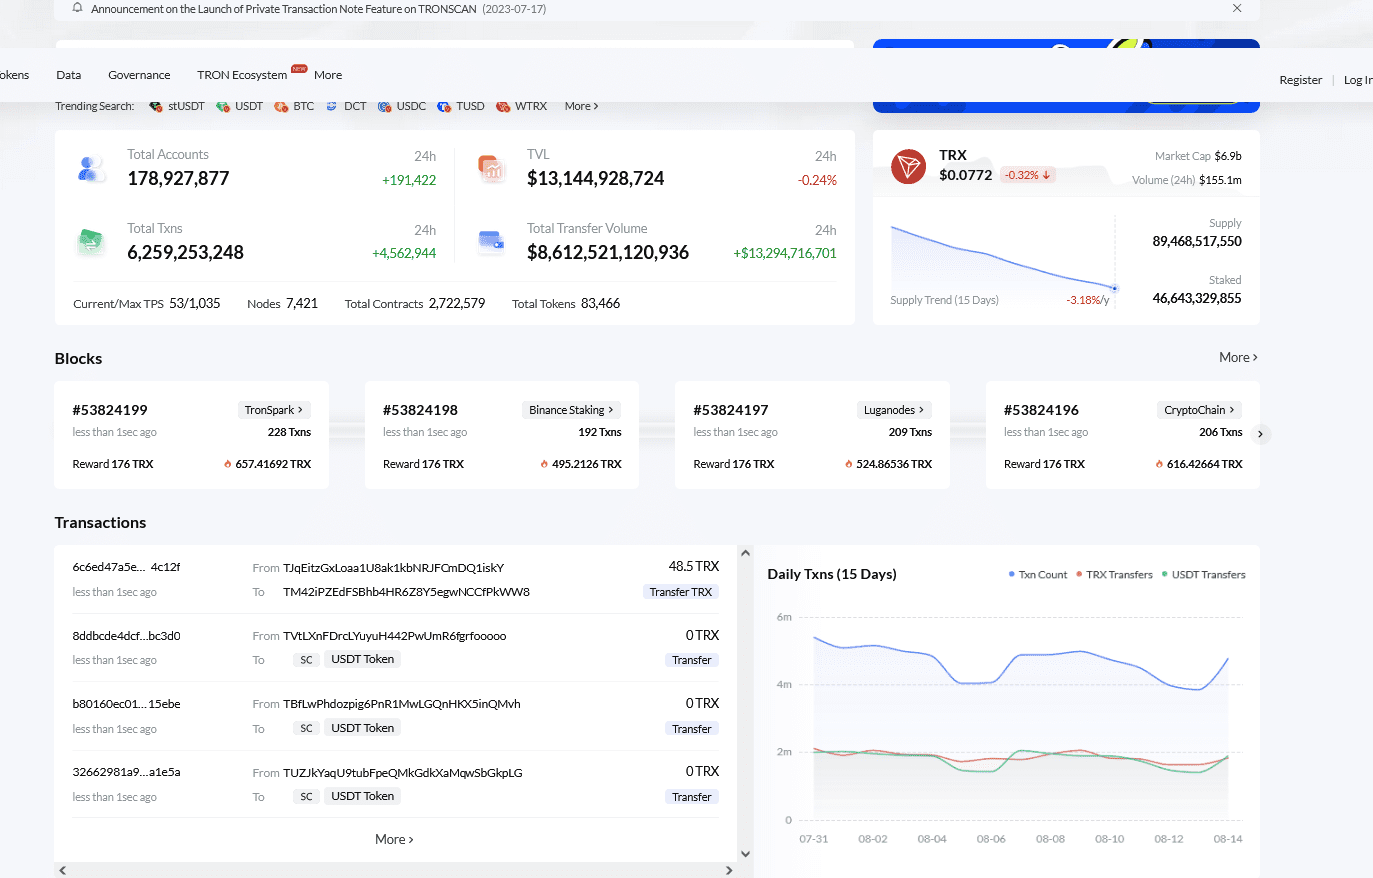
Task: Close the announcement banner
Action: coord(1237,8)
